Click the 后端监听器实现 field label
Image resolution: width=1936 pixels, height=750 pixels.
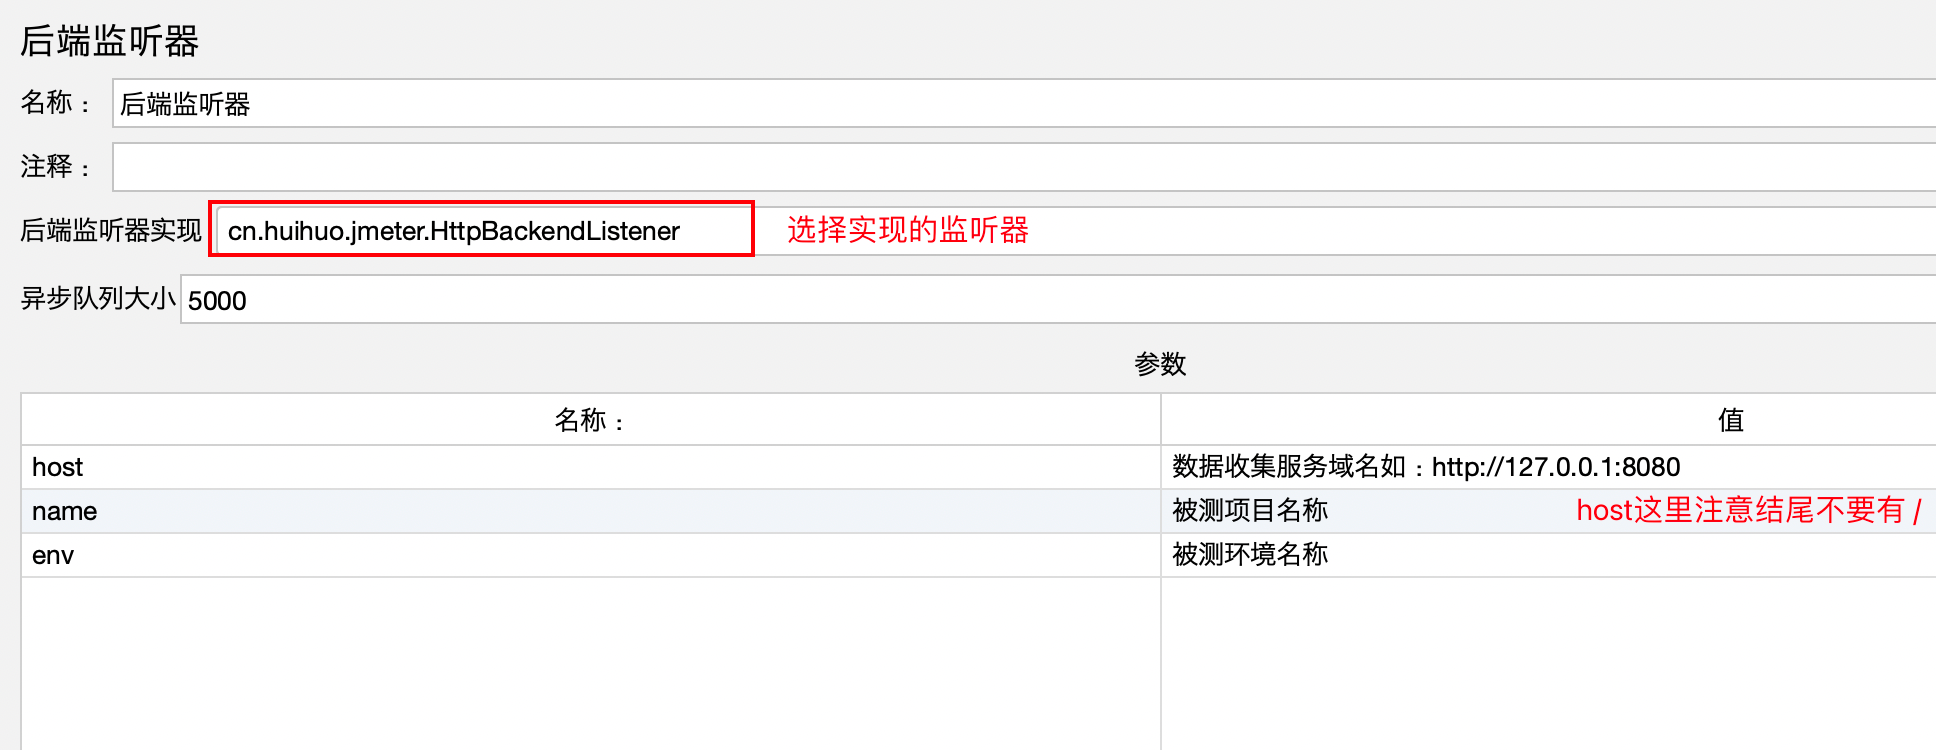point(111,231)
